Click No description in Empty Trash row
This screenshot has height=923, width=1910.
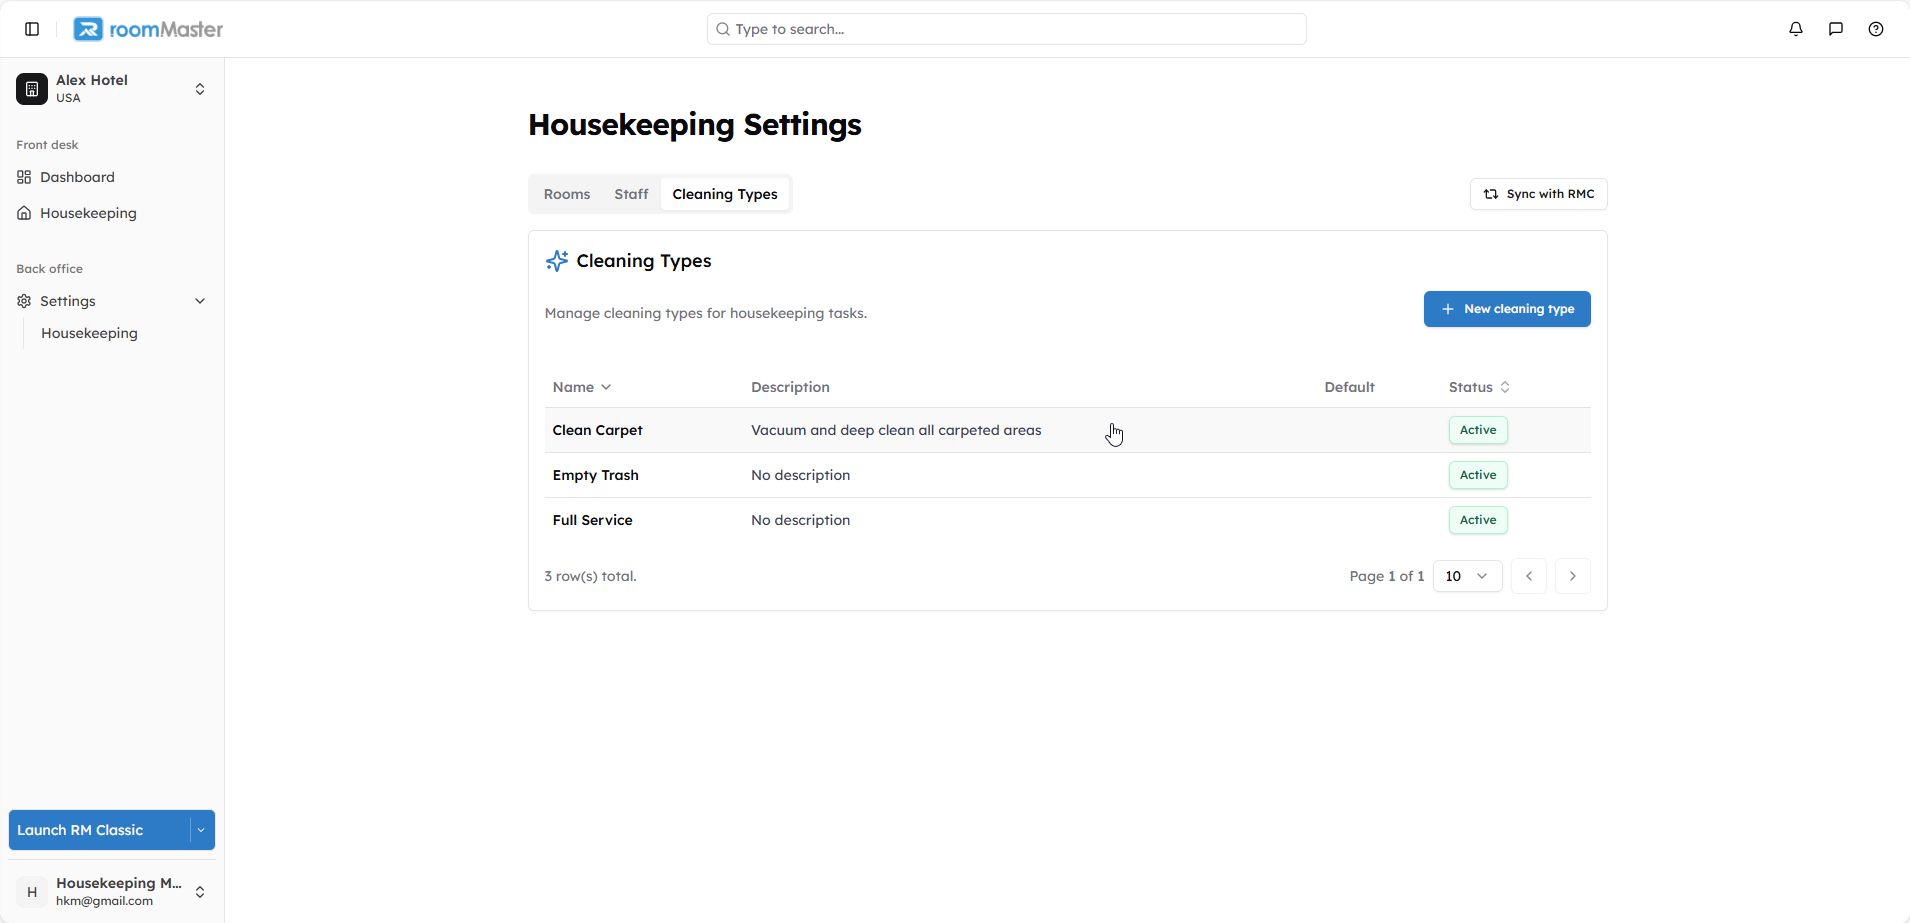click(x=801, y=475)
